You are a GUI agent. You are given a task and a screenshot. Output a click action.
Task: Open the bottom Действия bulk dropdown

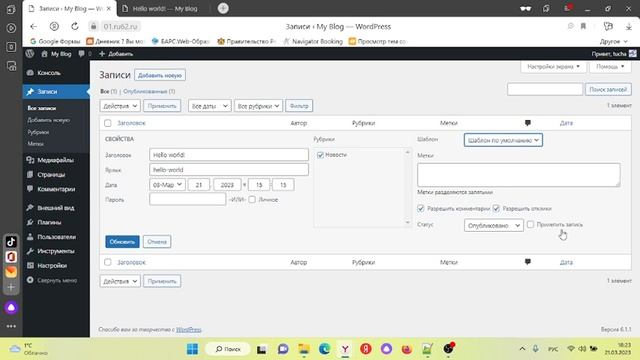[x=120, y=281]
